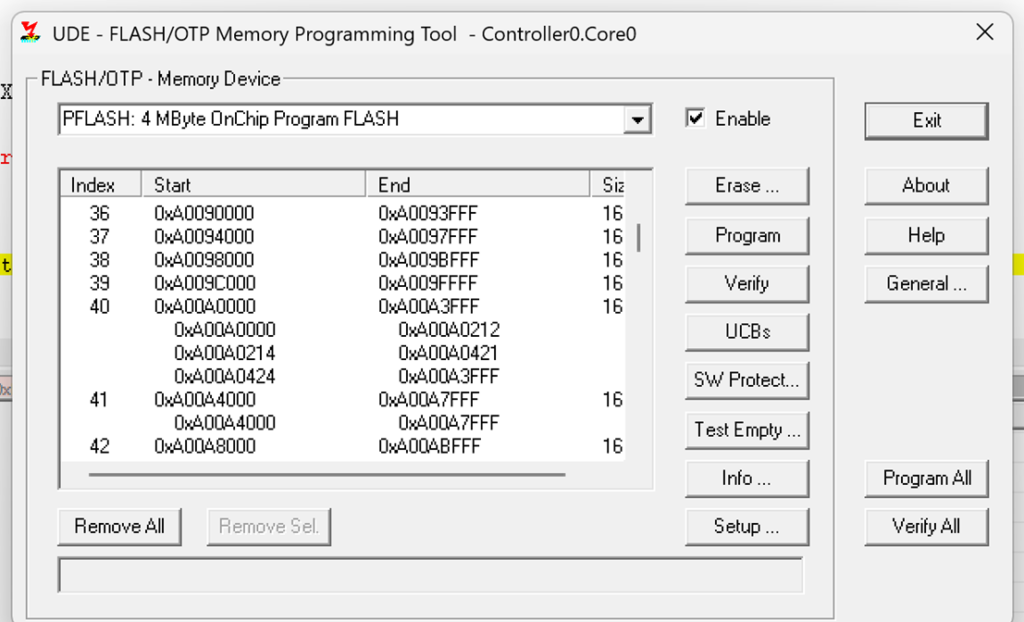Show flash Info... dialog

point(746,478)
